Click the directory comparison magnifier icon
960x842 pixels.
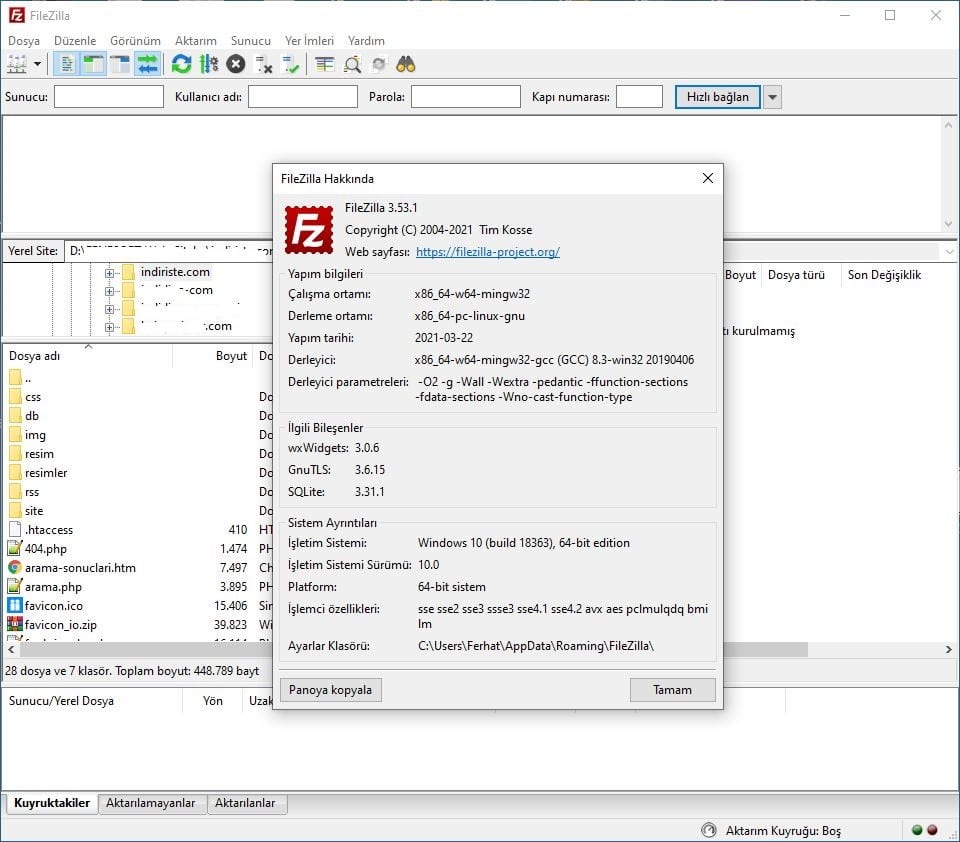tap(352, 64)
